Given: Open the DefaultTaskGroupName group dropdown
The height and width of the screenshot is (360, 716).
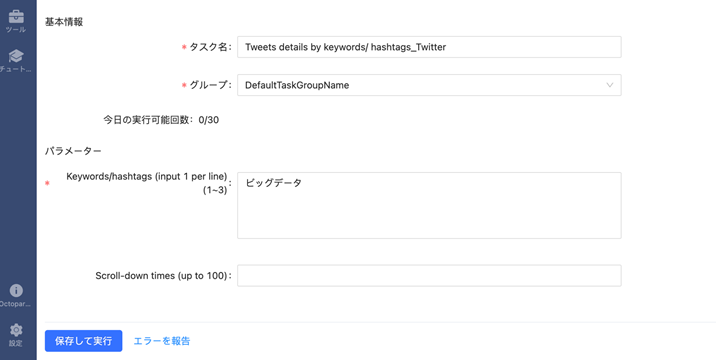Looking at the screenshot, I should coord(429,85).
